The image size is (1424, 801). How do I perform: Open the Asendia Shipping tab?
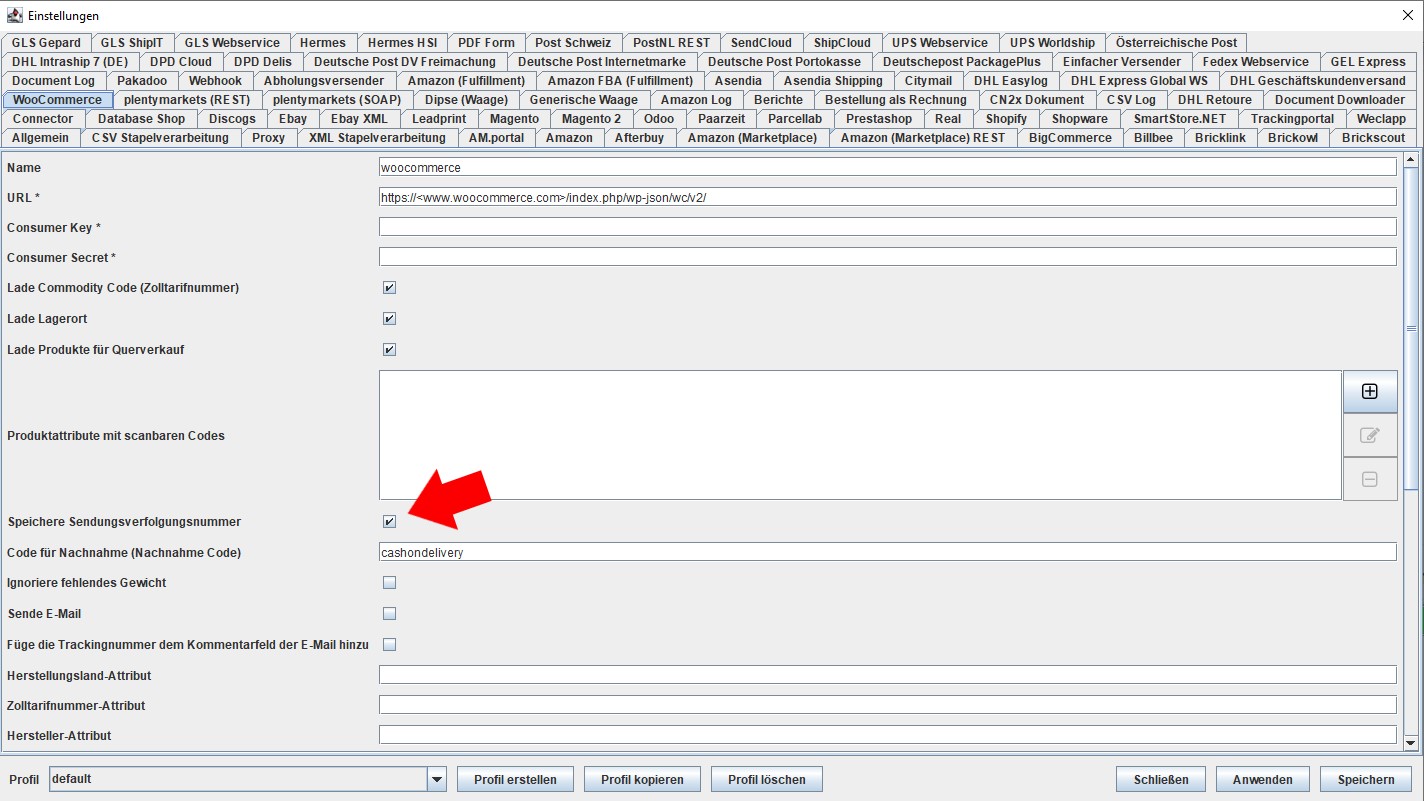[833, 81]
